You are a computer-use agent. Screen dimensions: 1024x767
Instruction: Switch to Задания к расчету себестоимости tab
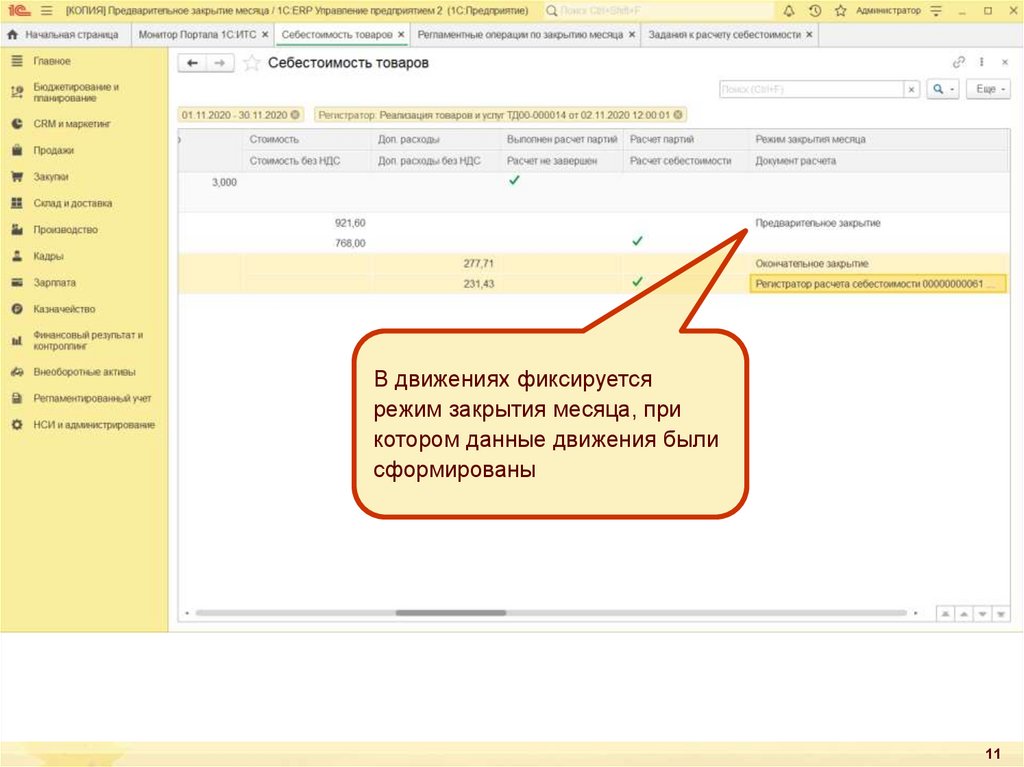[723, 34]
